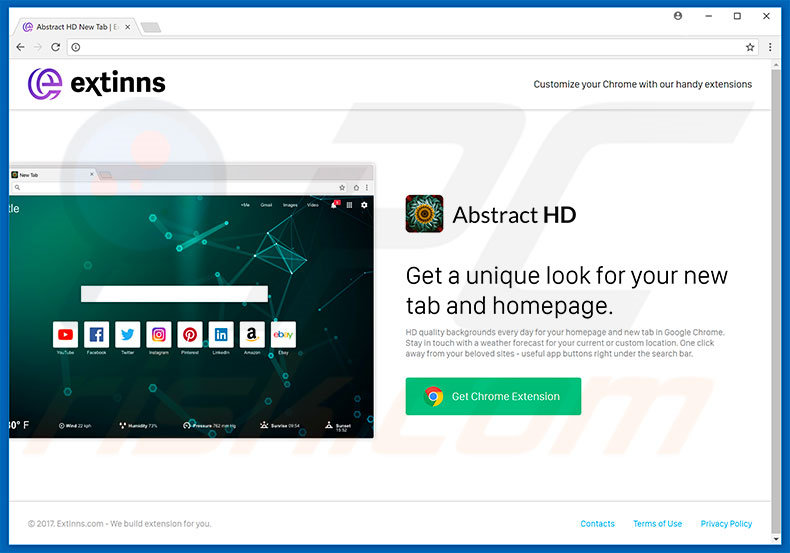This screenshot has height=553, width=790.
Task: Click the Gmail link in preview
Action: (x=266, y=205)
